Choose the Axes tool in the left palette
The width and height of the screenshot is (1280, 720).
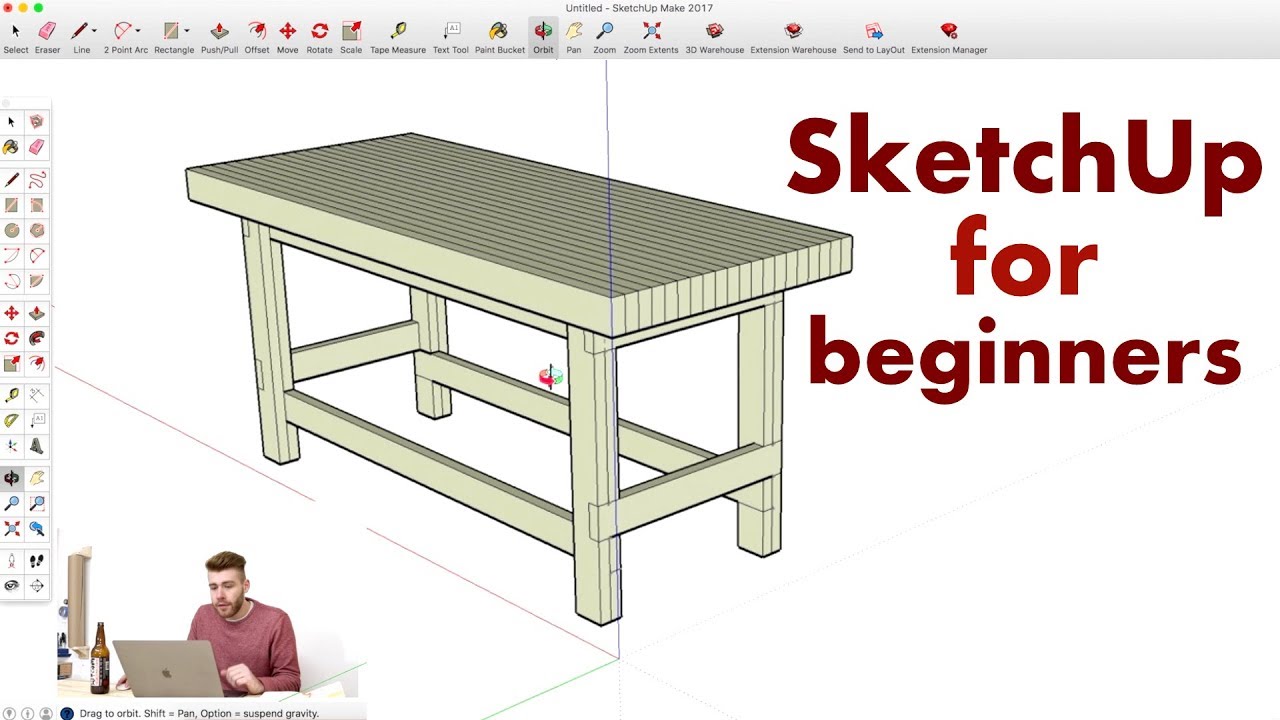point(12,446)
